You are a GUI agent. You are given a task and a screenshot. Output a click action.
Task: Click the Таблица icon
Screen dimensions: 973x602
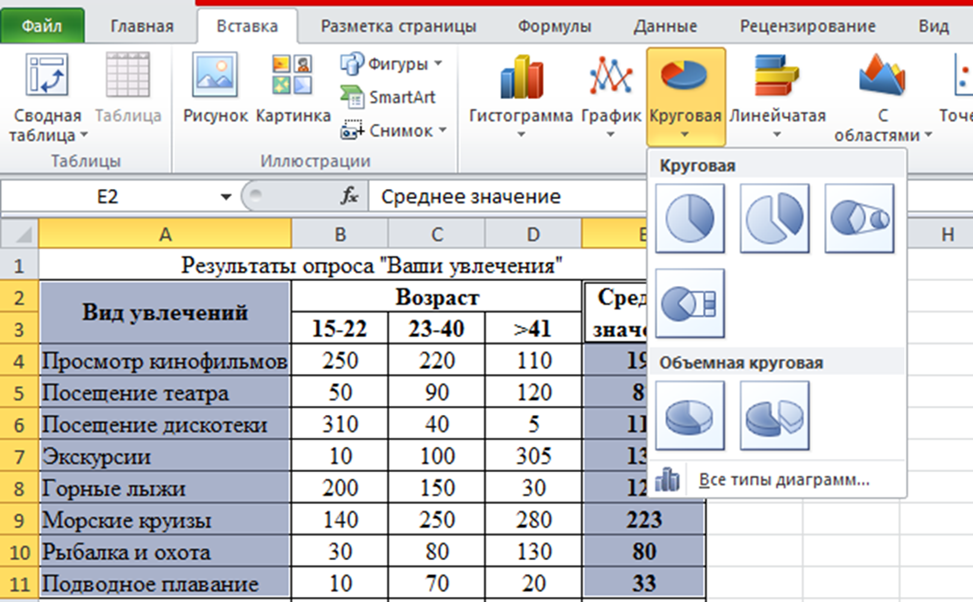[x=128, y=89]
